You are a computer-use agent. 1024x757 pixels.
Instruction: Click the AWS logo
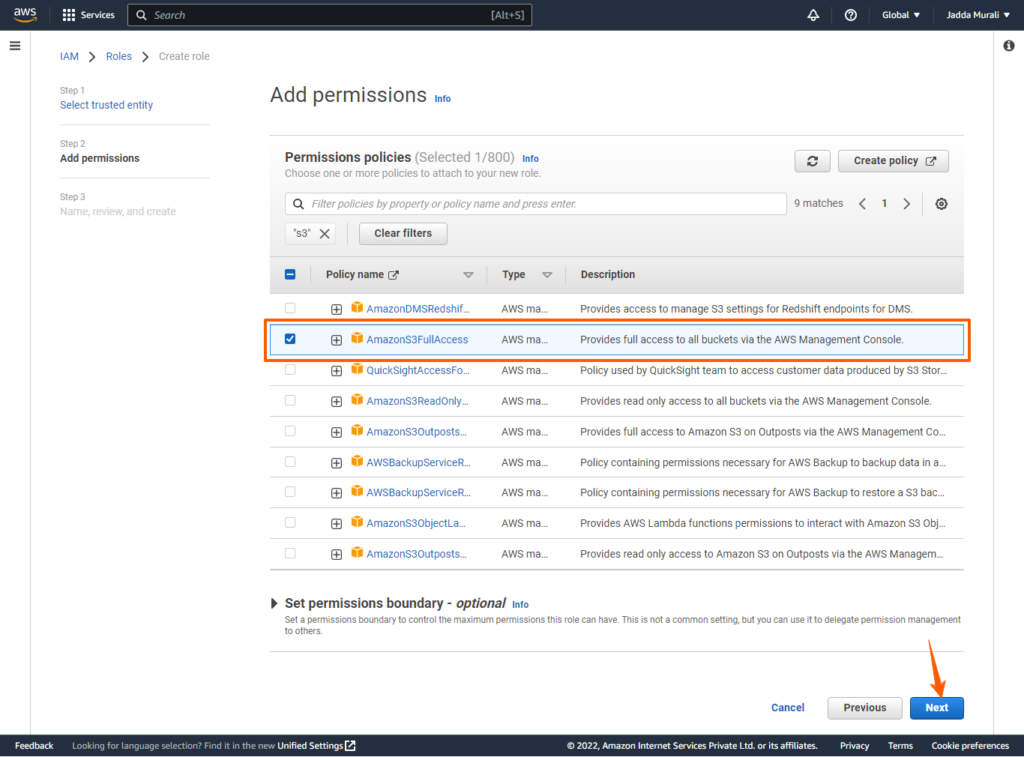click(25, 14)
